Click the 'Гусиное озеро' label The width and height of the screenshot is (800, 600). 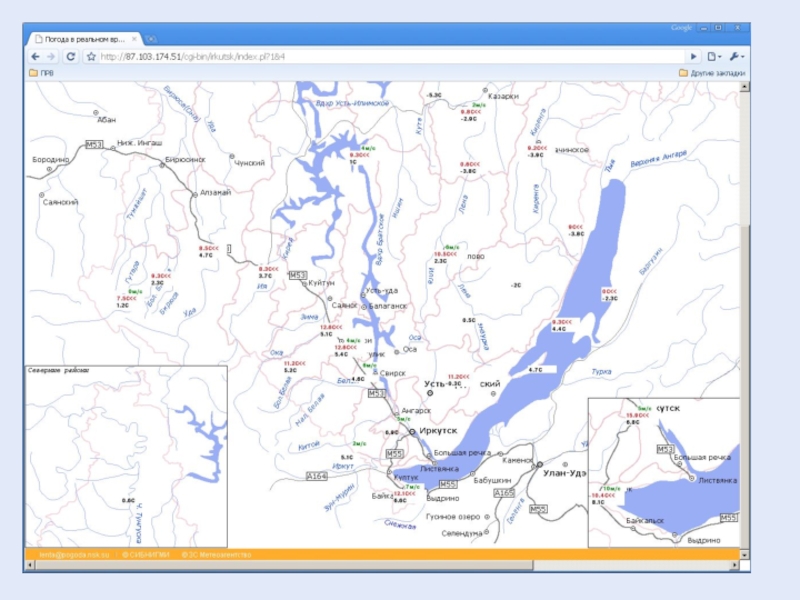point(453,517)
